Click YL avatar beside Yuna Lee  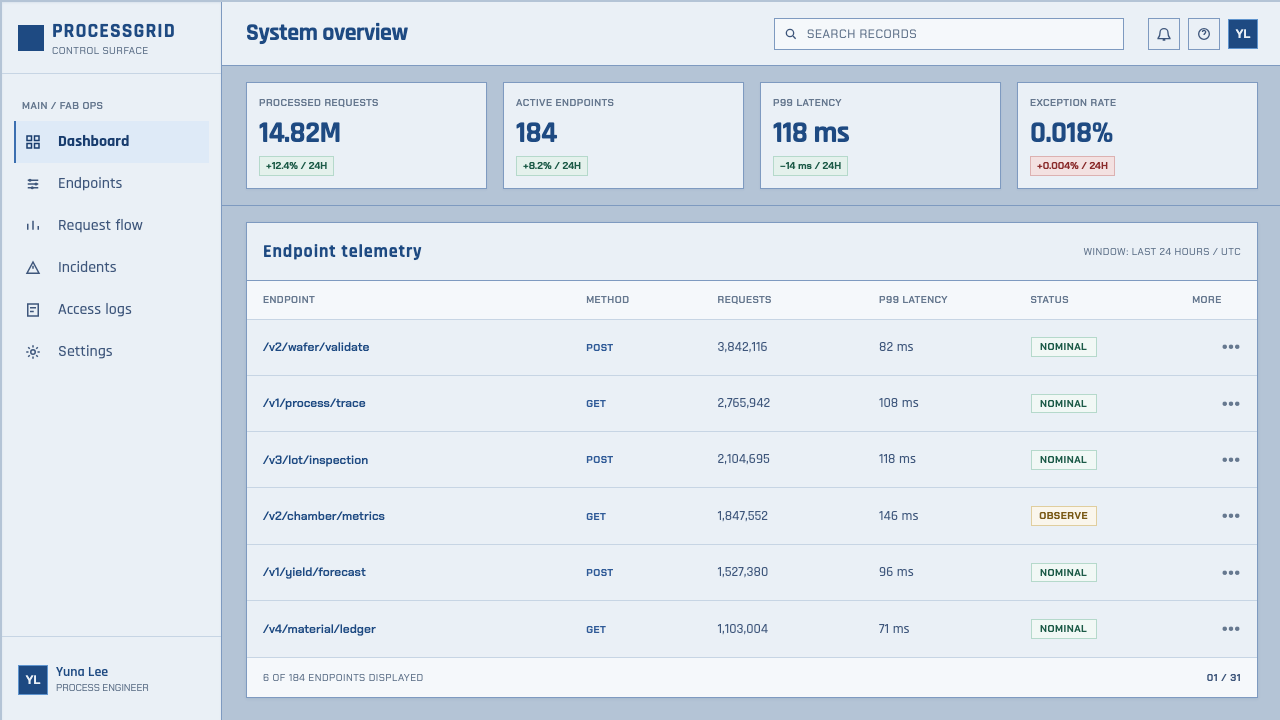tap(33, 680)
